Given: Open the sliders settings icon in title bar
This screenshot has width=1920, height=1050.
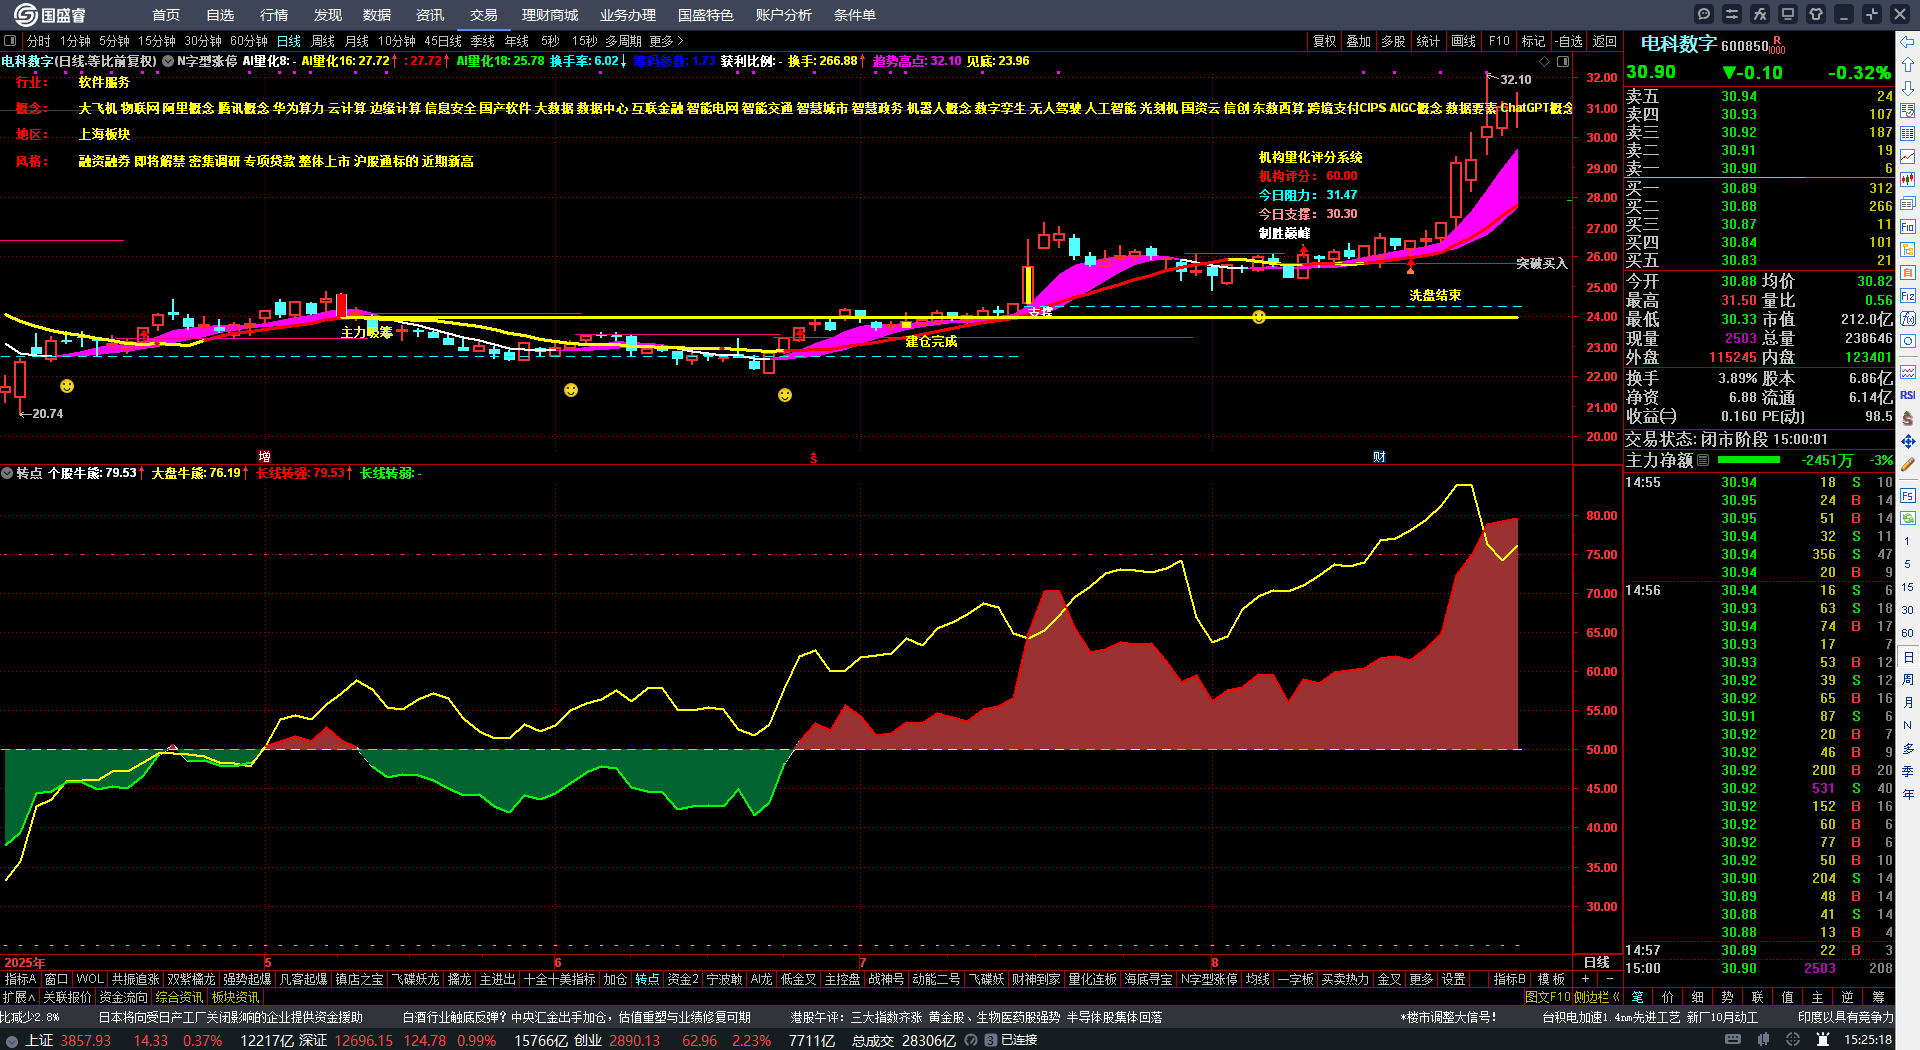Looking at the screenshot, I should [x=1732, y=14].
